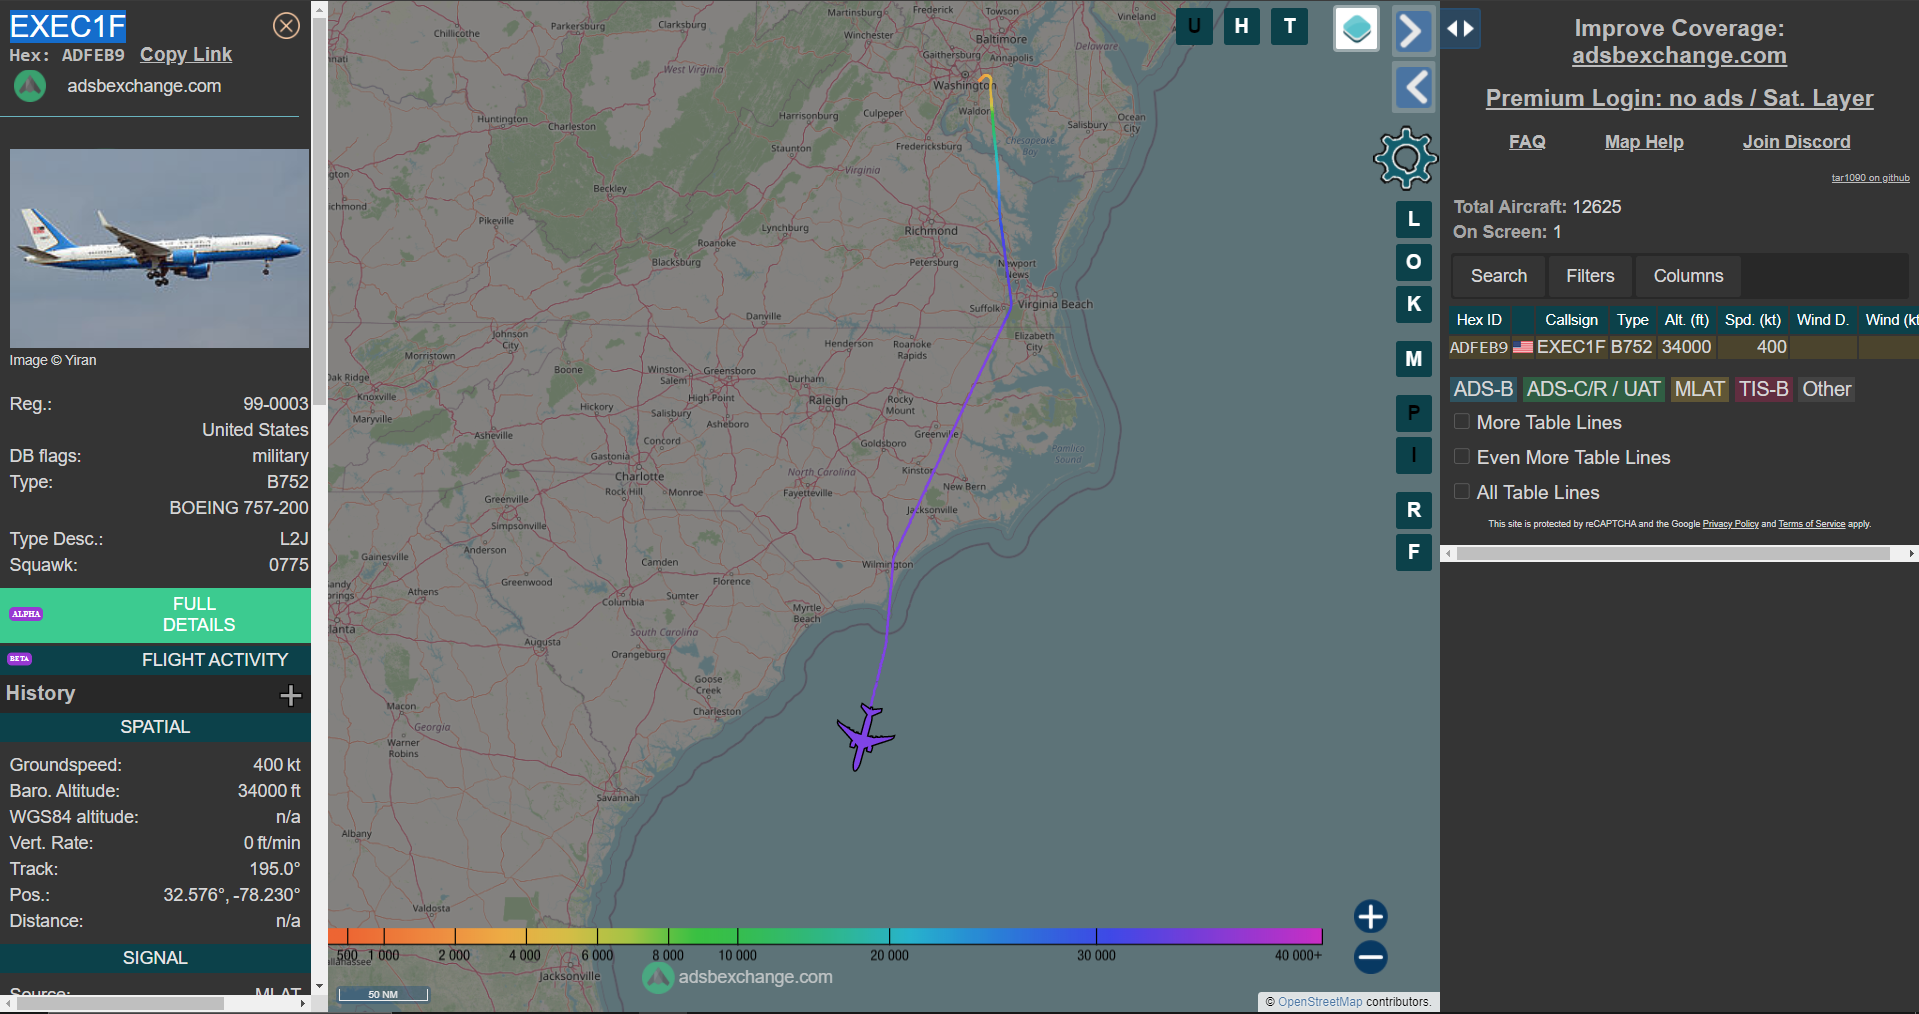Viewport: 1919px width, 1014px height.
Task: Click the adsbexchange logo icon in the info panel
Action: pos(30,86)
